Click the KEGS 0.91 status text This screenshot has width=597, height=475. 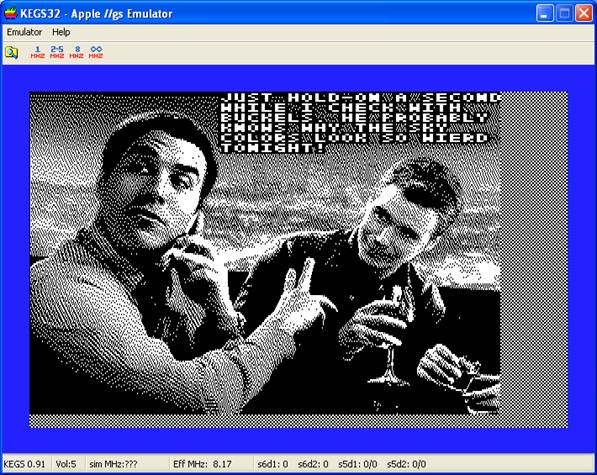pyautogui.click(x=24, y=464)
